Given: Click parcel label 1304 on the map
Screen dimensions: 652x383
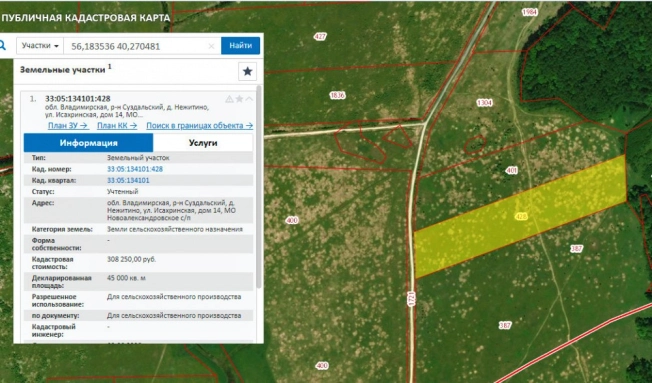Looking at the screenshot, I should (x=484, y=103).
